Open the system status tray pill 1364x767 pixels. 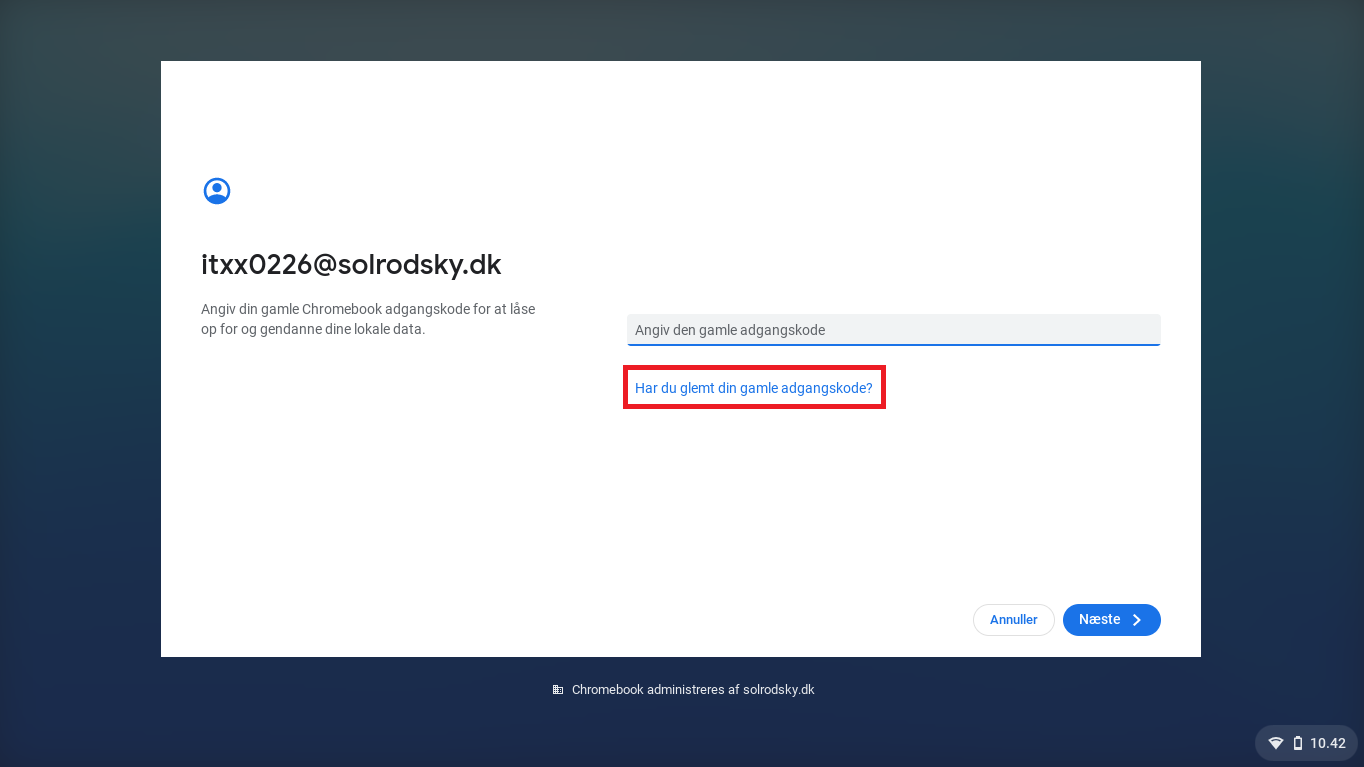coord(1306,743)
